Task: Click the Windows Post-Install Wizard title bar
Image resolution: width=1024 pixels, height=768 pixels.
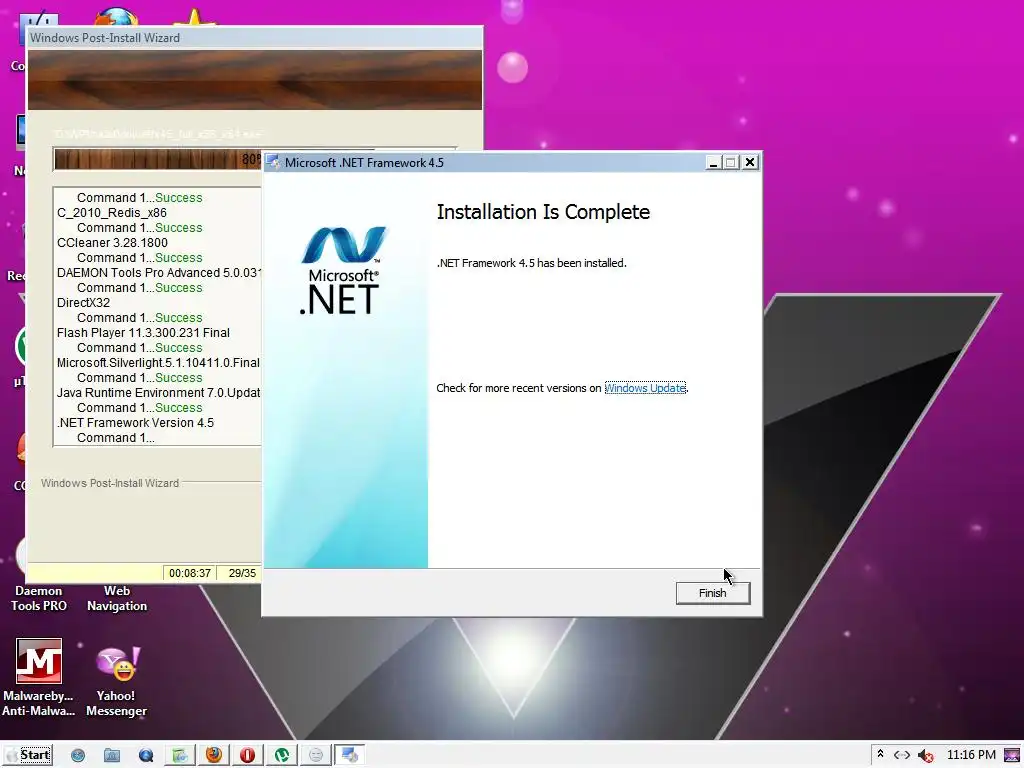Action: coord(255,38)
